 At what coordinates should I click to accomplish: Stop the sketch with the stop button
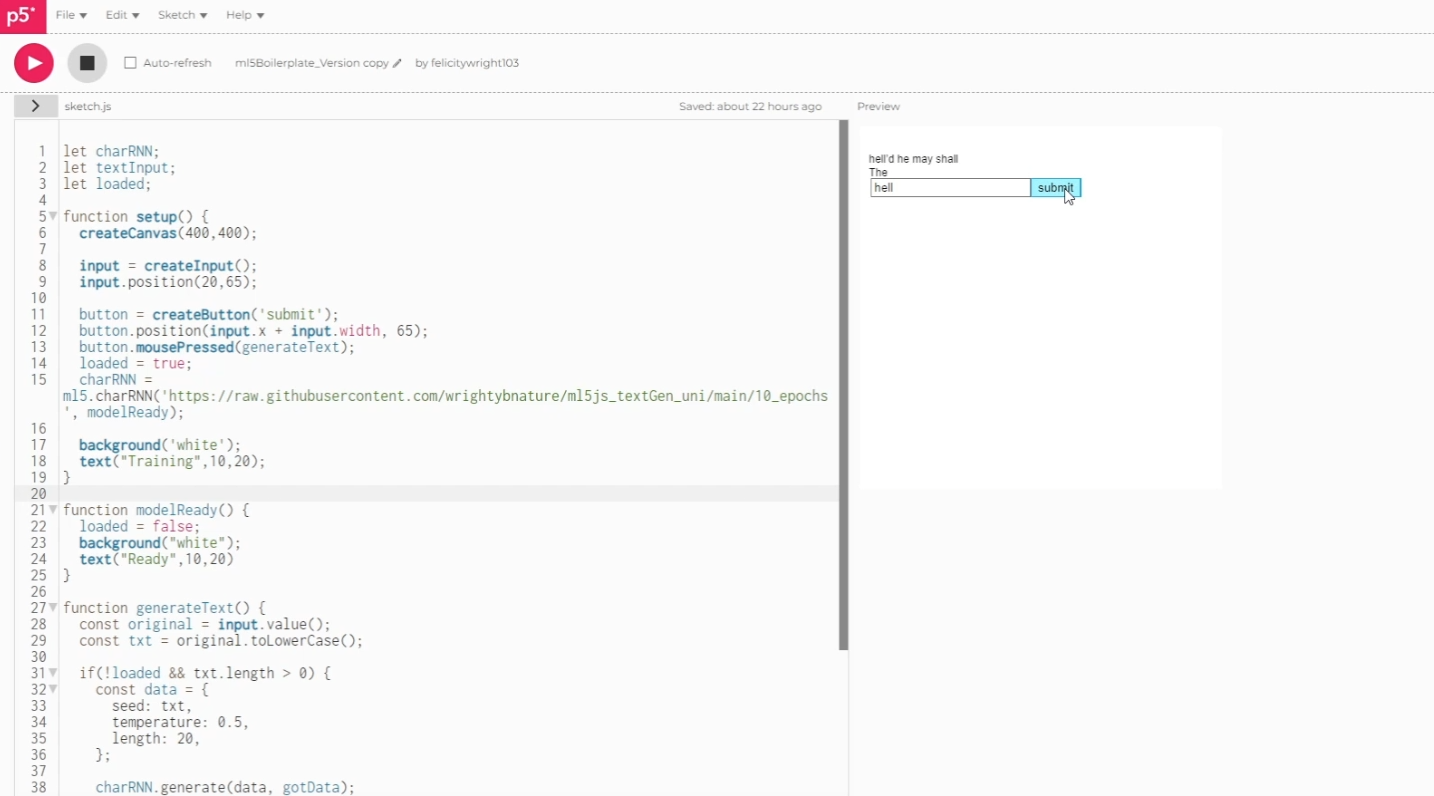click(87, 63)
